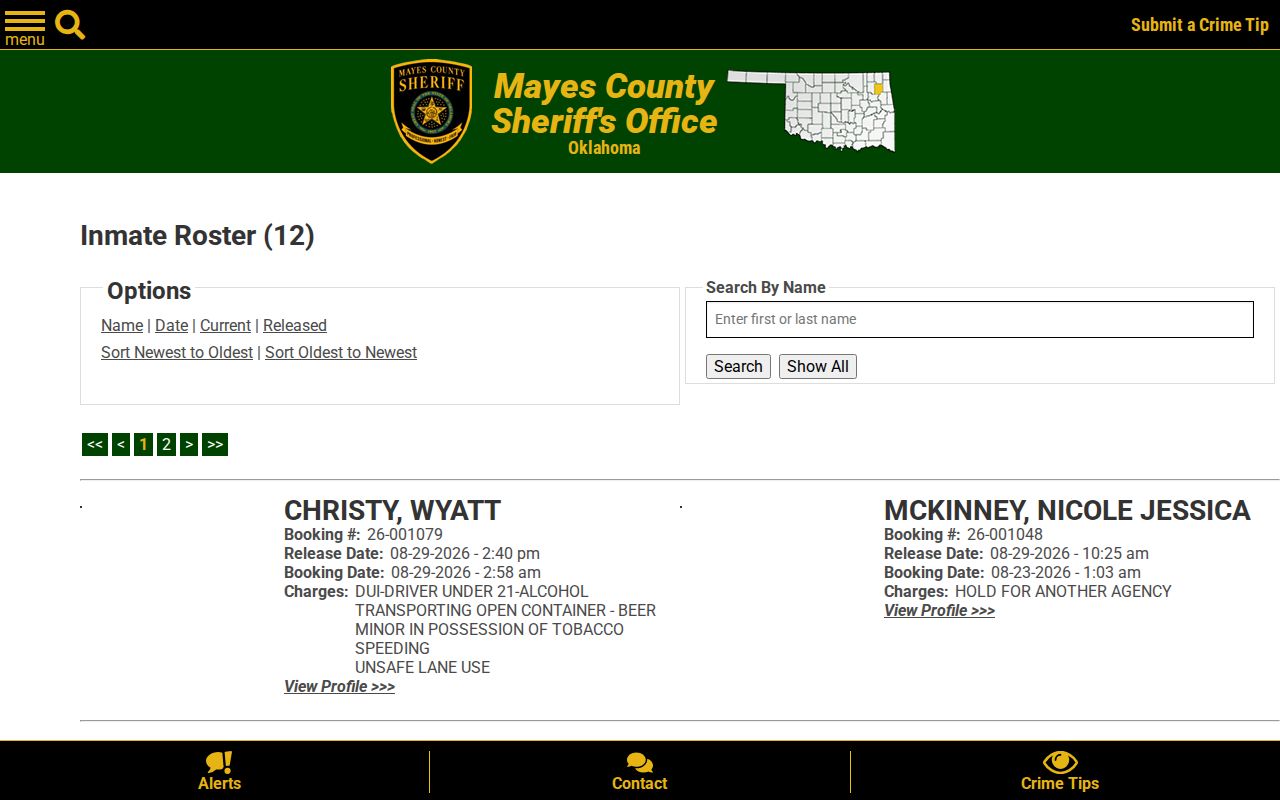Click the TRANSPORTING OPEN CONTAINER - BEER charge

pos(505,610)
